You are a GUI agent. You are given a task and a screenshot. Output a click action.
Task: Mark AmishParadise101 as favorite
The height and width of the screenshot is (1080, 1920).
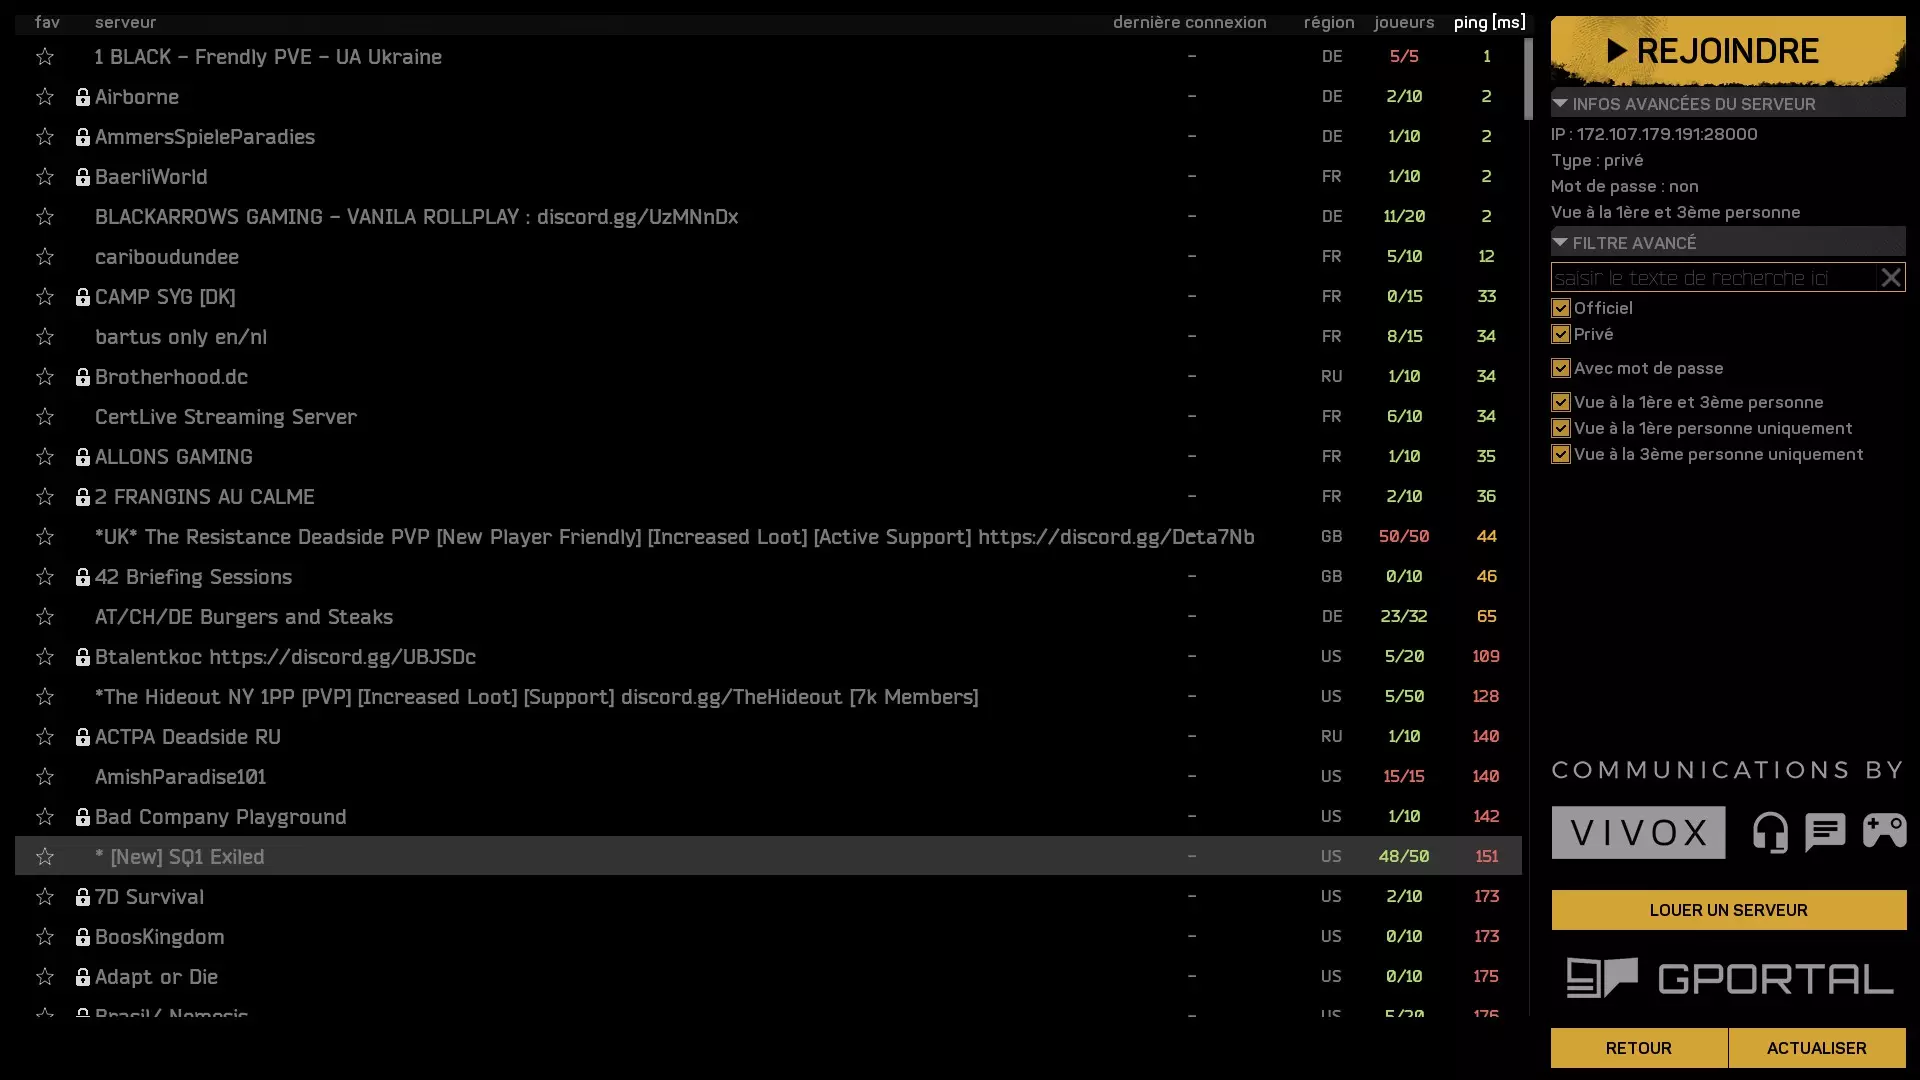pos(45,777)
